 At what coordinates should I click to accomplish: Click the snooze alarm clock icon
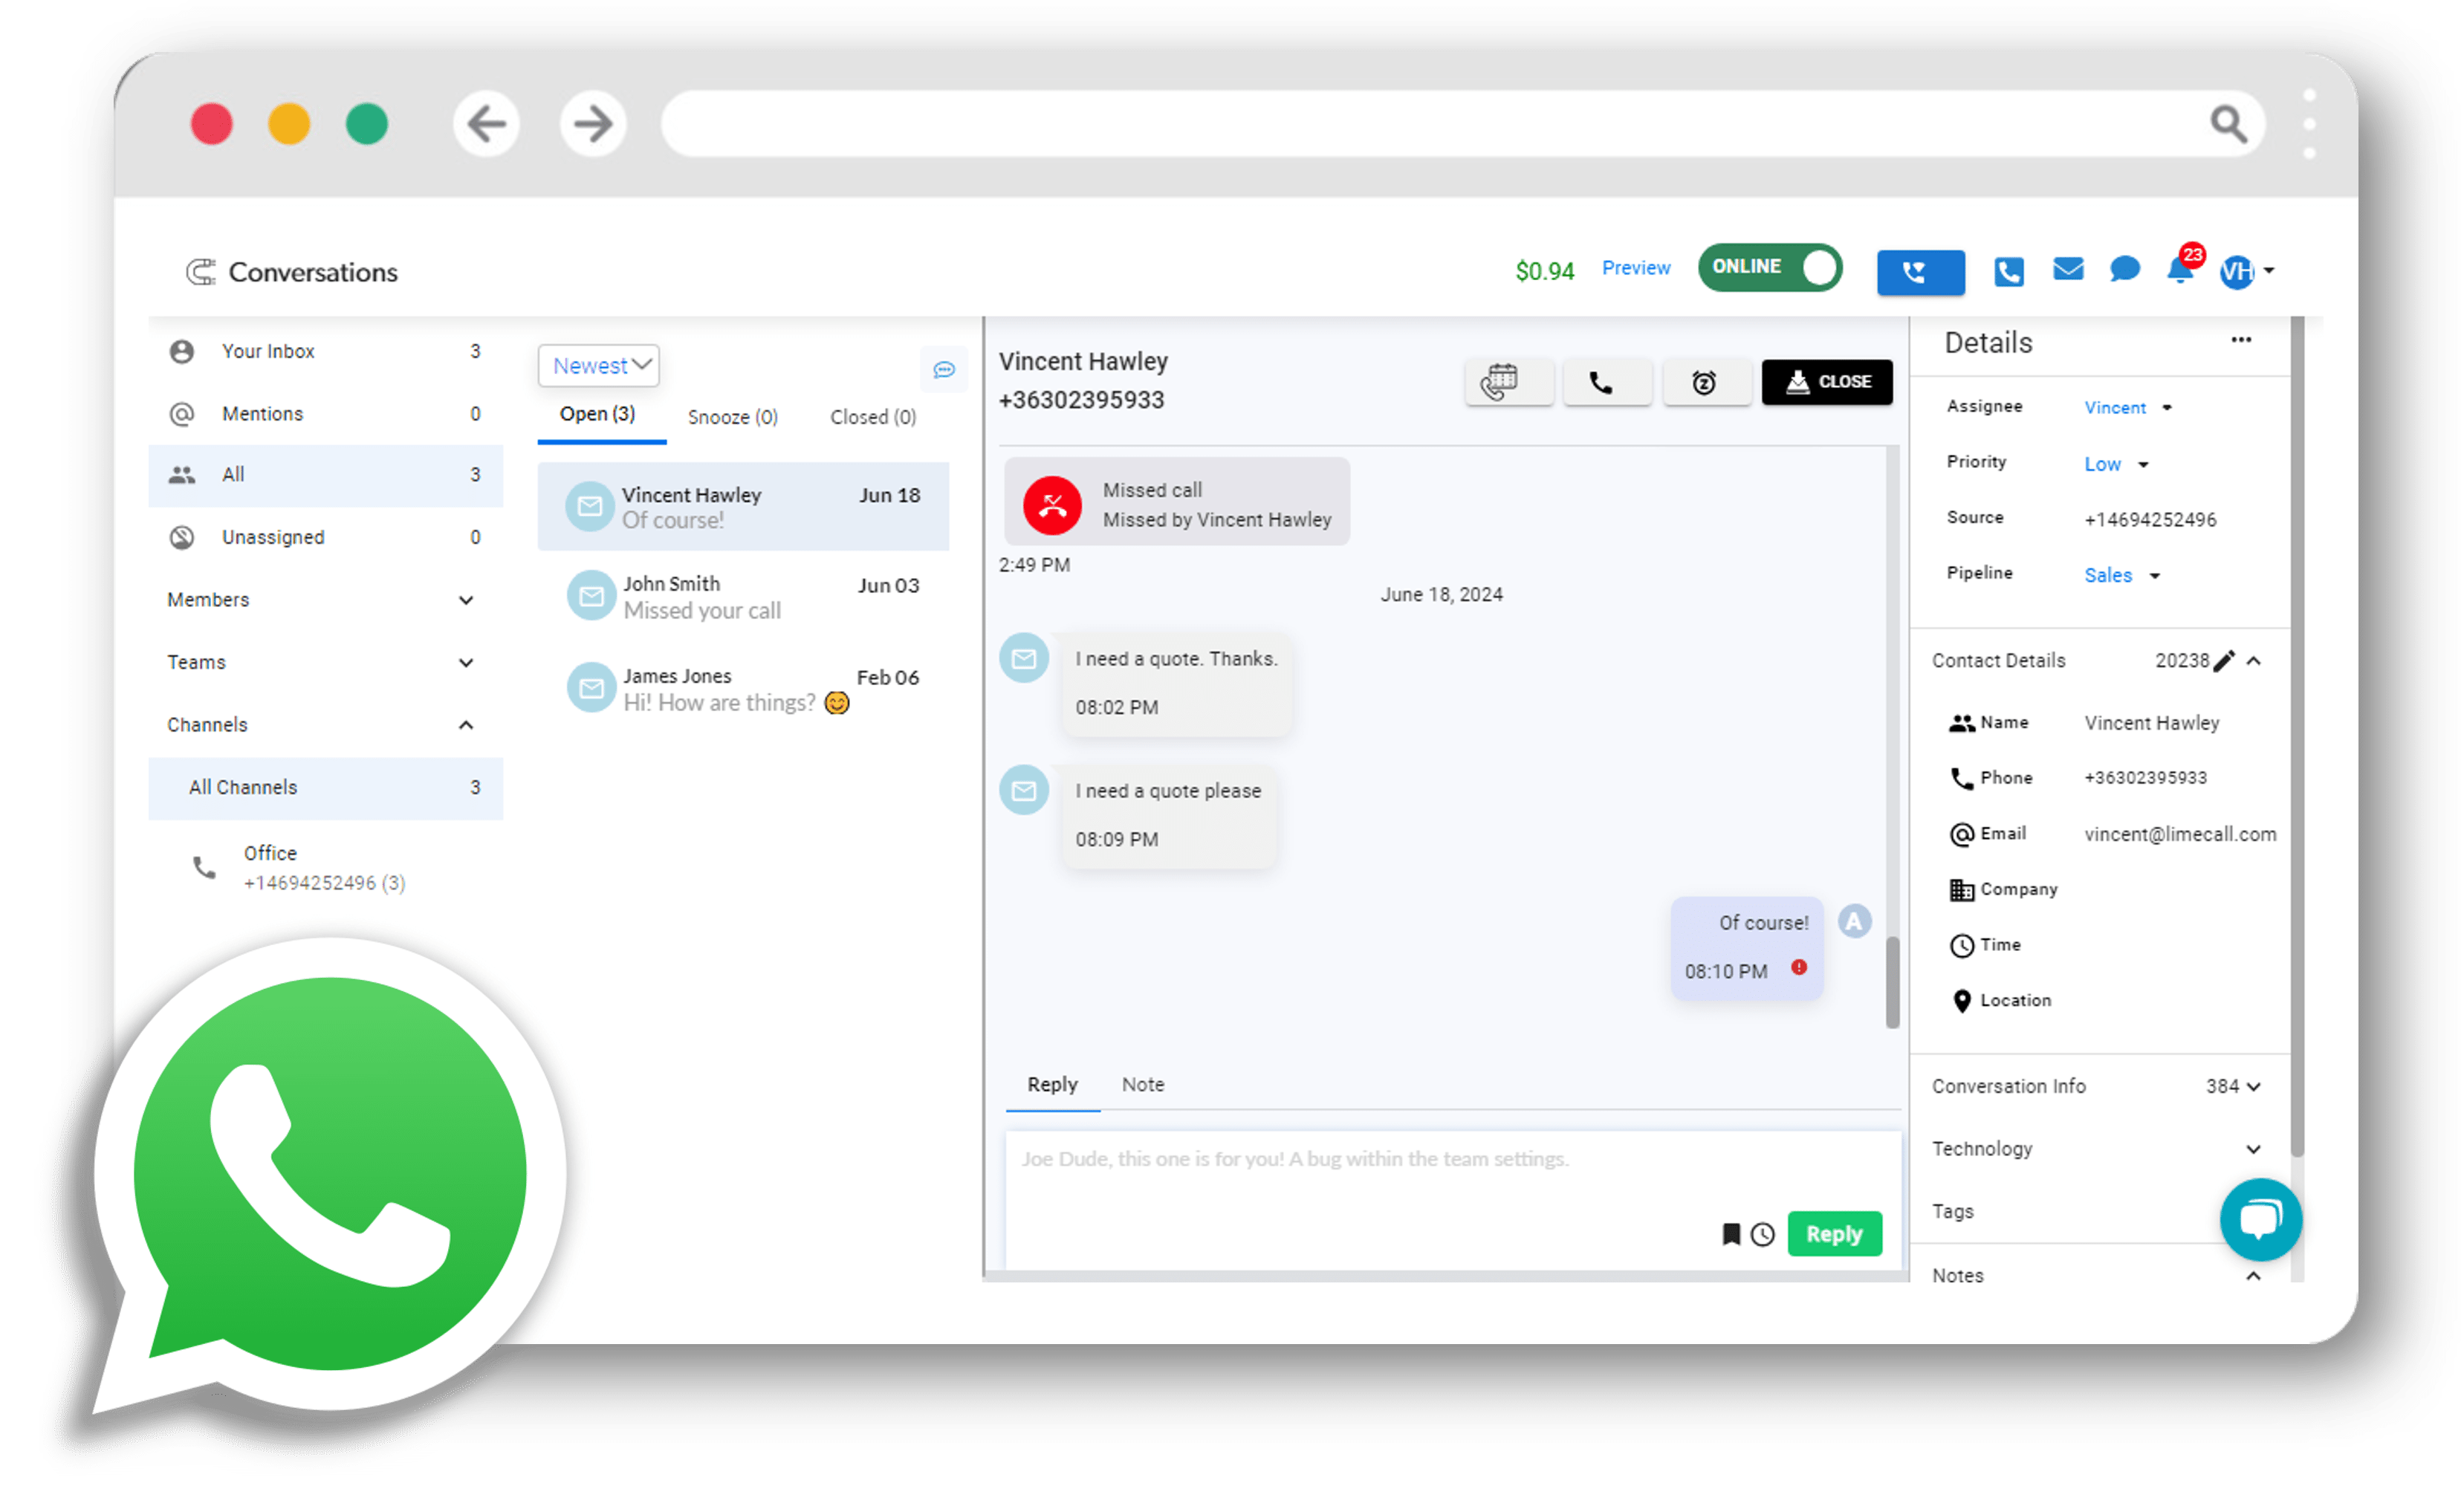coord(1706,382)
